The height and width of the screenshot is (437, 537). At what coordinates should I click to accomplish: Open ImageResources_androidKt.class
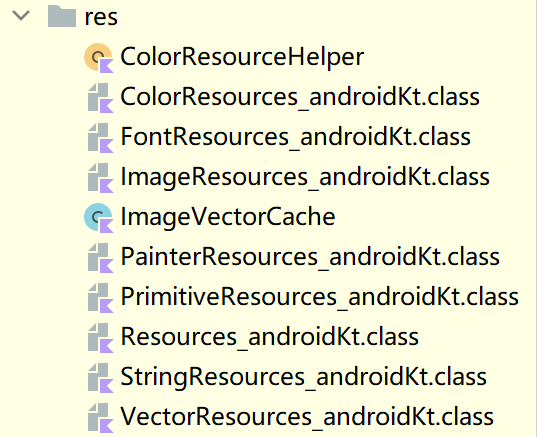tap(305, 177)
